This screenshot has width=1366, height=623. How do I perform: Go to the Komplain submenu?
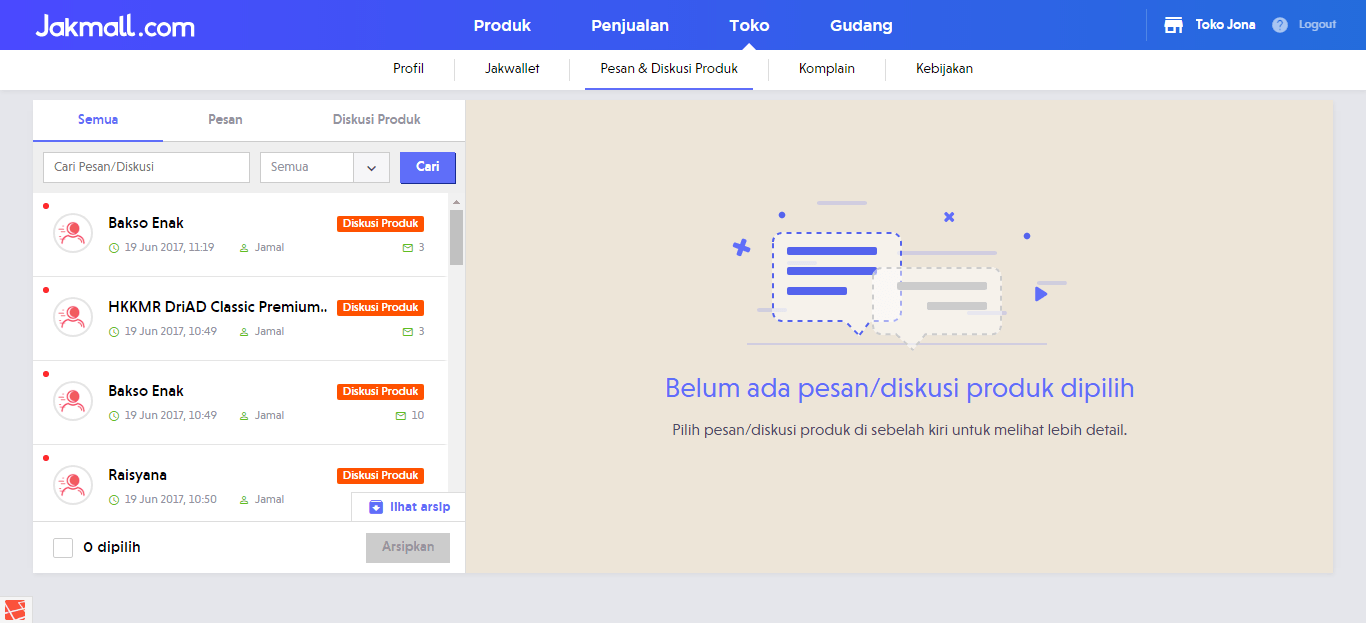point(827,69)
